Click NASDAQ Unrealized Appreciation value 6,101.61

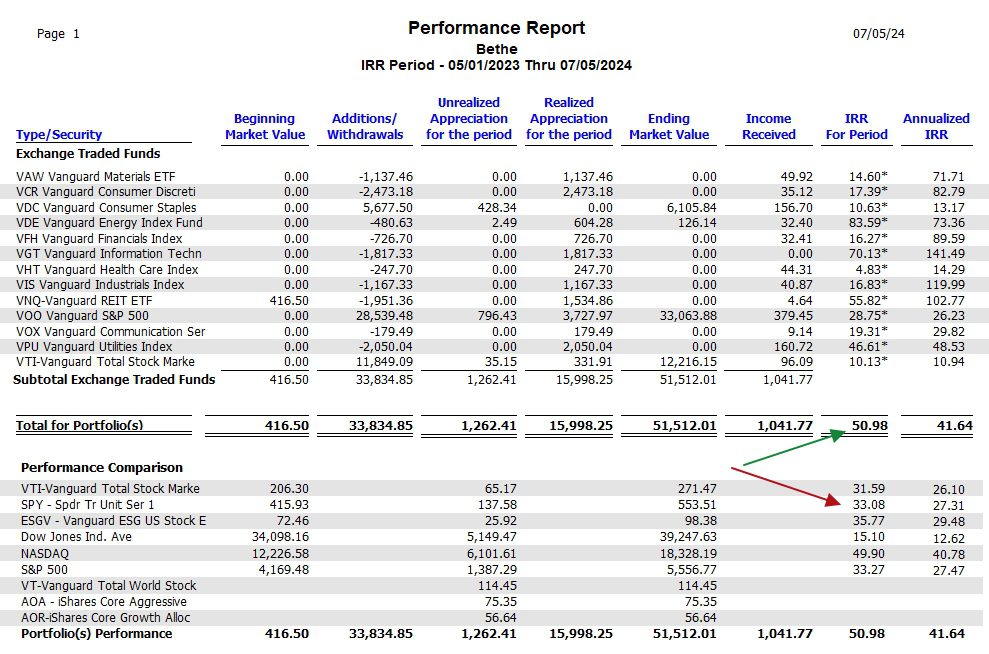coord(491,553)
